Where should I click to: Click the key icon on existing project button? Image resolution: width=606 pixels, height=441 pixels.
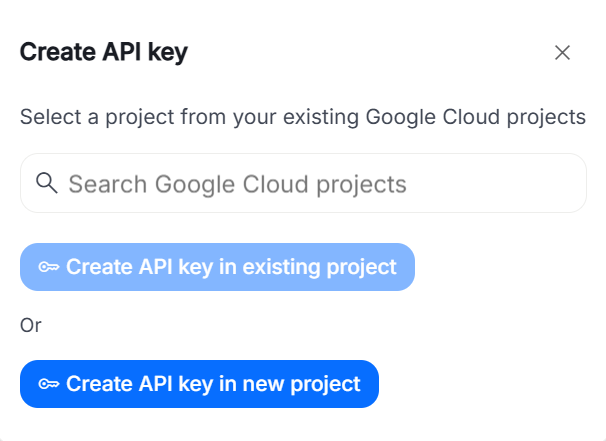(48, 267)
